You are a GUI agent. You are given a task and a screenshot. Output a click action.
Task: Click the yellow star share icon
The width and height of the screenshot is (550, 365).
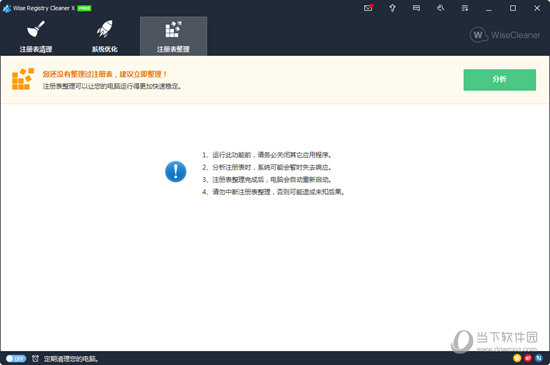coord(517,358)
